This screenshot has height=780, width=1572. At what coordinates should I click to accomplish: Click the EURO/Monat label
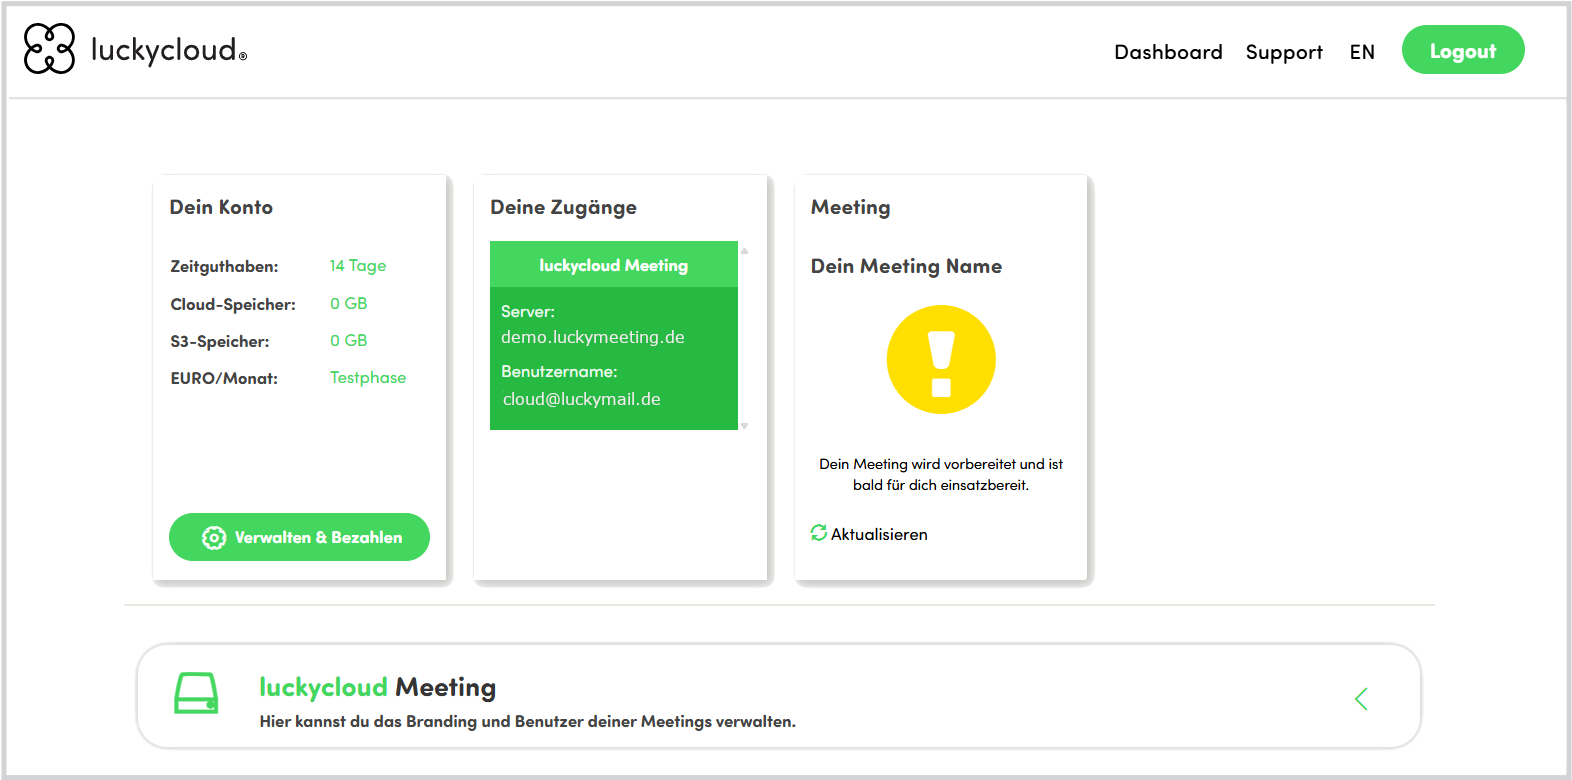point(224,378)
